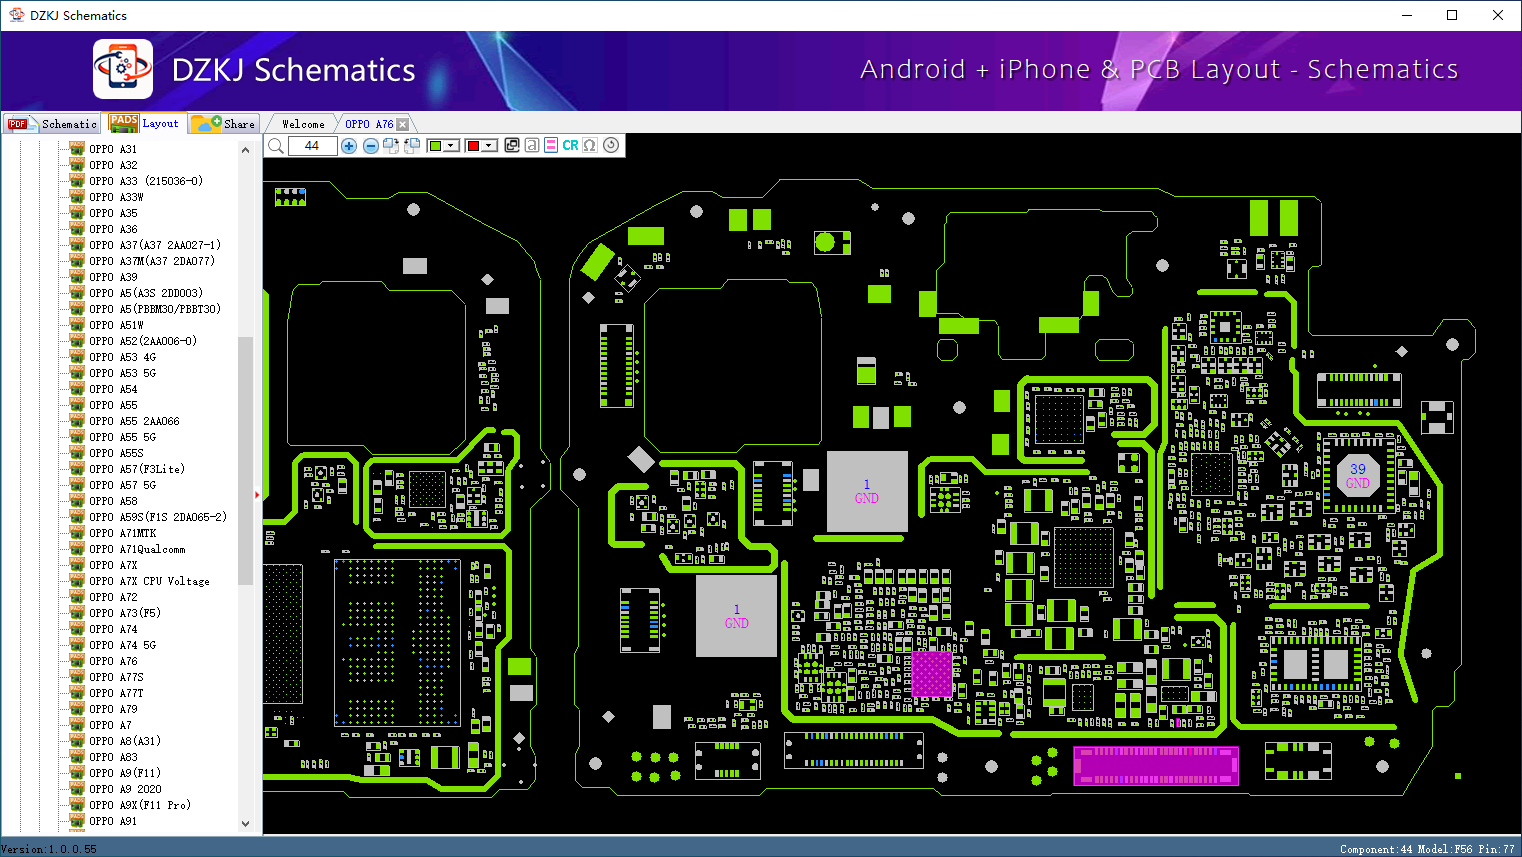Select 'OPPO A54' in the tree
Viewport: 1522px width, 857px height.
pyautogui.click(x=113, y=389)
